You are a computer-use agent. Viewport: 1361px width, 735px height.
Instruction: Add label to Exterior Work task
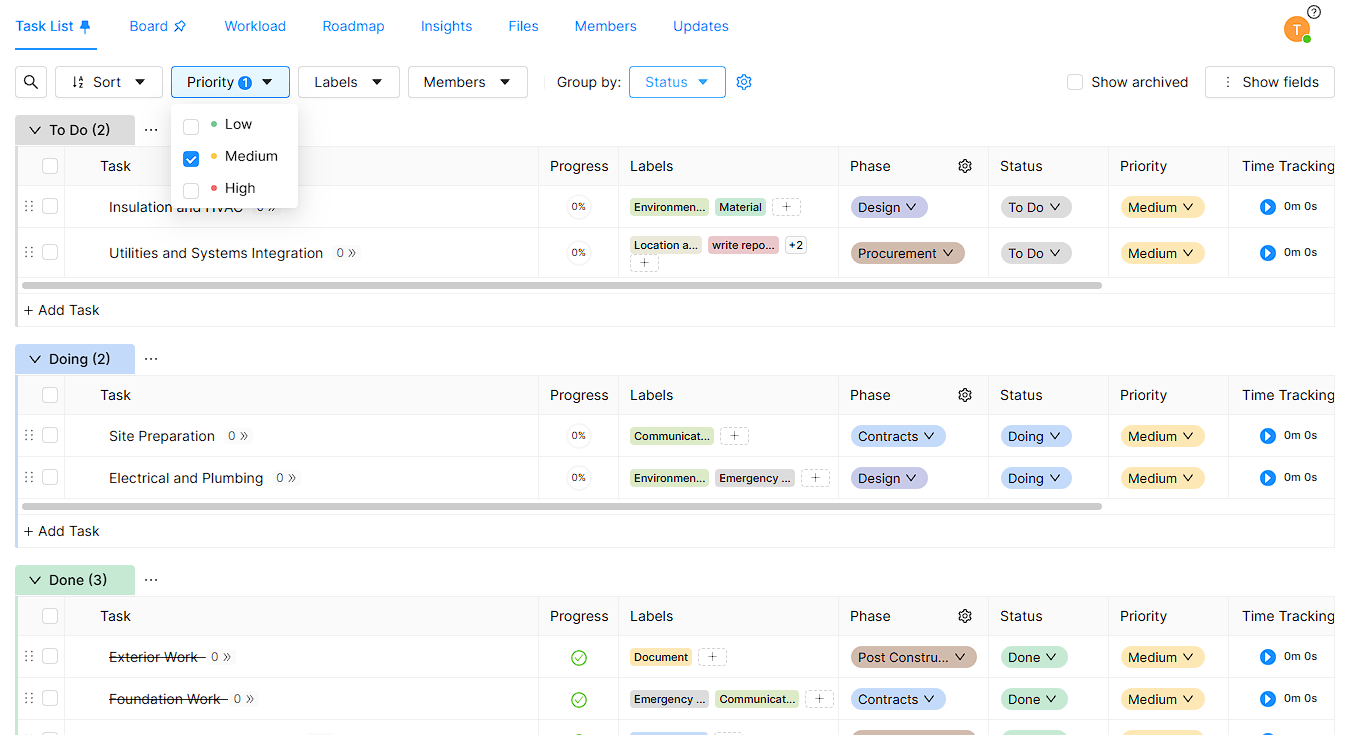pos(712,657)
